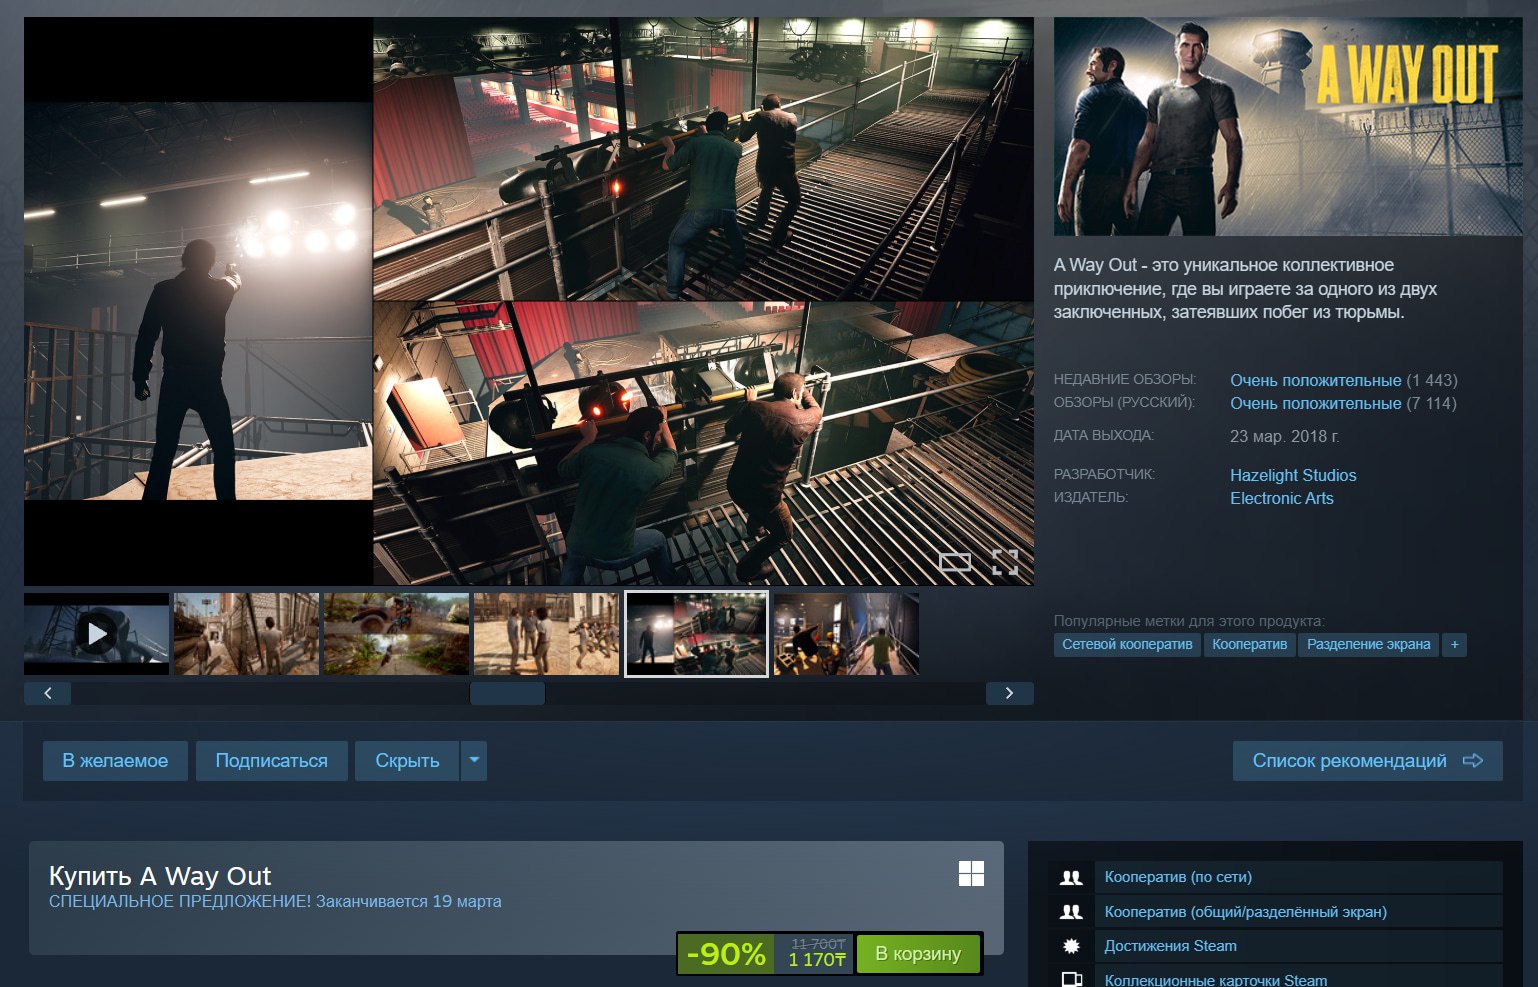Play the trailer video thumbnail
The image size is (1538, 987).
click(96, 634)
